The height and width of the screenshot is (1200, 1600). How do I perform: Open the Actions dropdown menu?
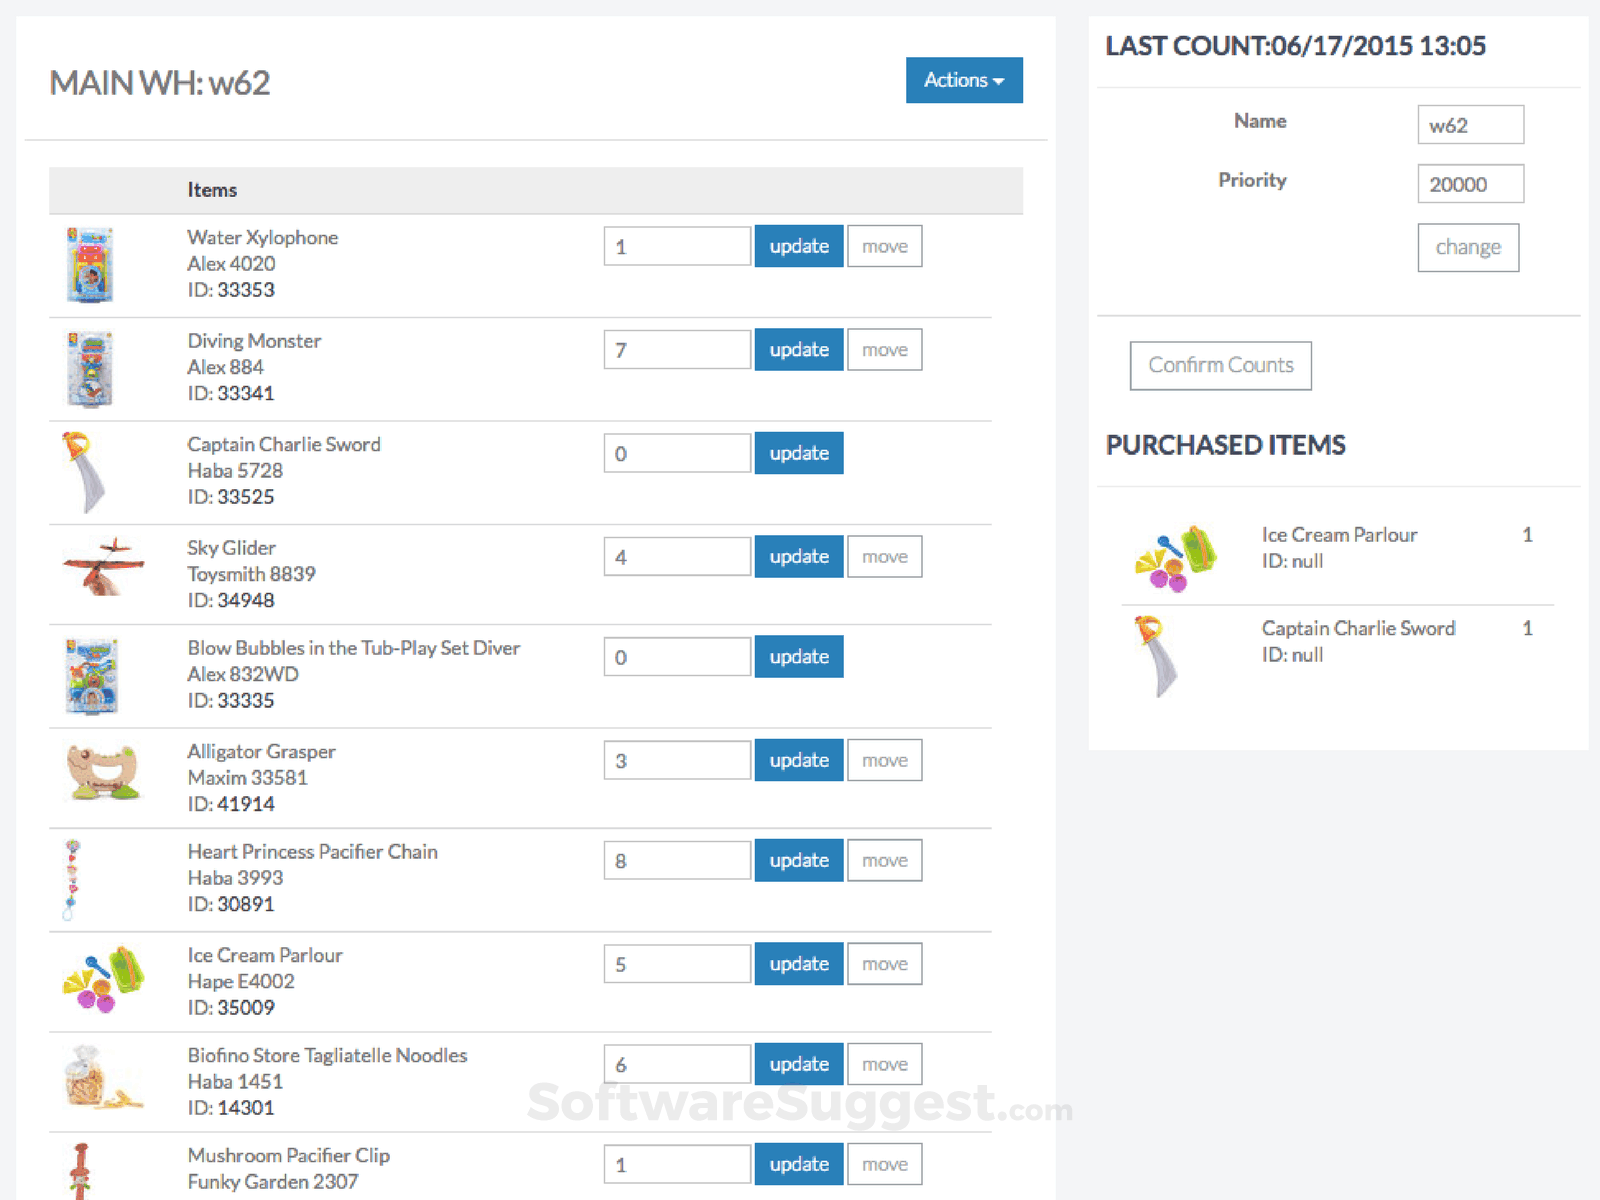pyautogui.click(x=963, y=80)
